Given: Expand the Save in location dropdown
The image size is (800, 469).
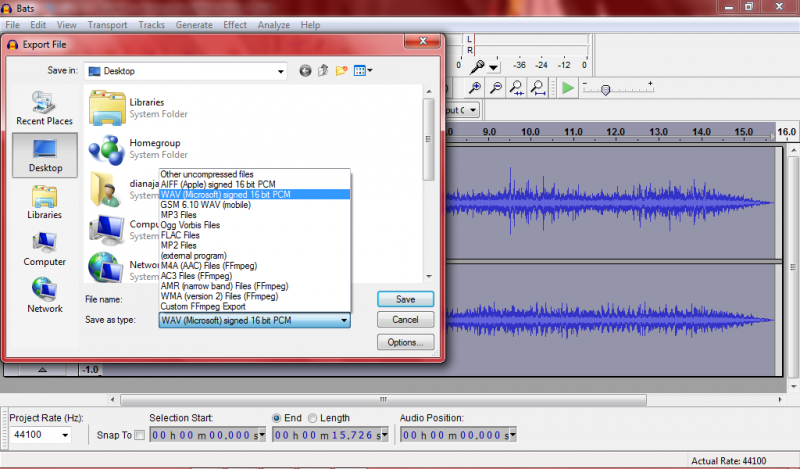Looking at the screenshot, I should click(281, 71).
